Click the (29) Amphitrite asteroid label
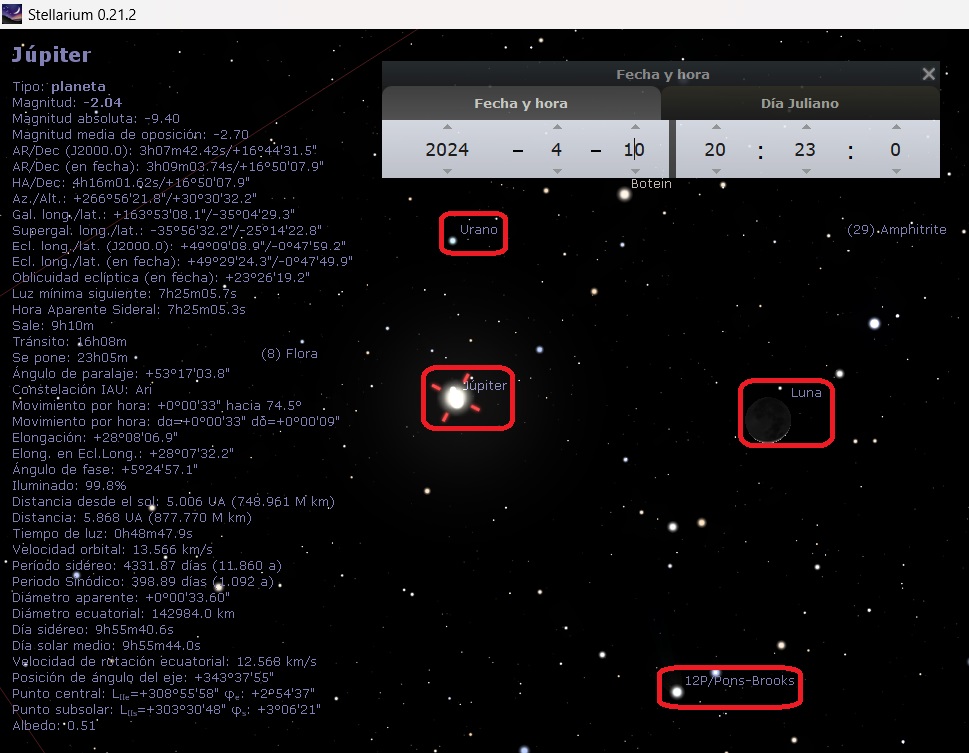This screenshot has height=753, width=969. pyautogui.click(x=897, y=230)
